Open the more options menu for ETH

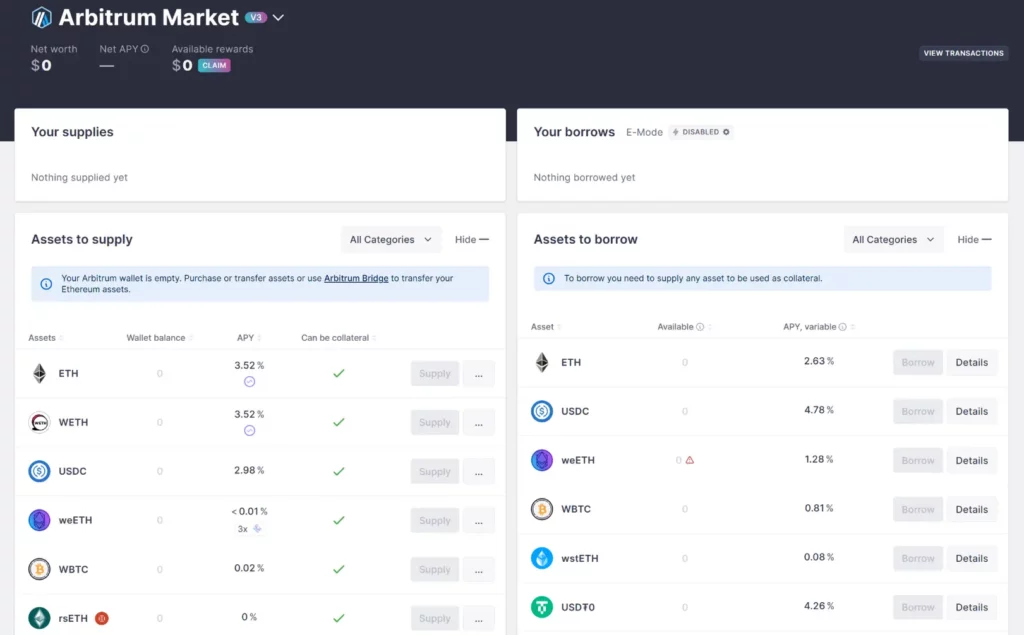478,374
